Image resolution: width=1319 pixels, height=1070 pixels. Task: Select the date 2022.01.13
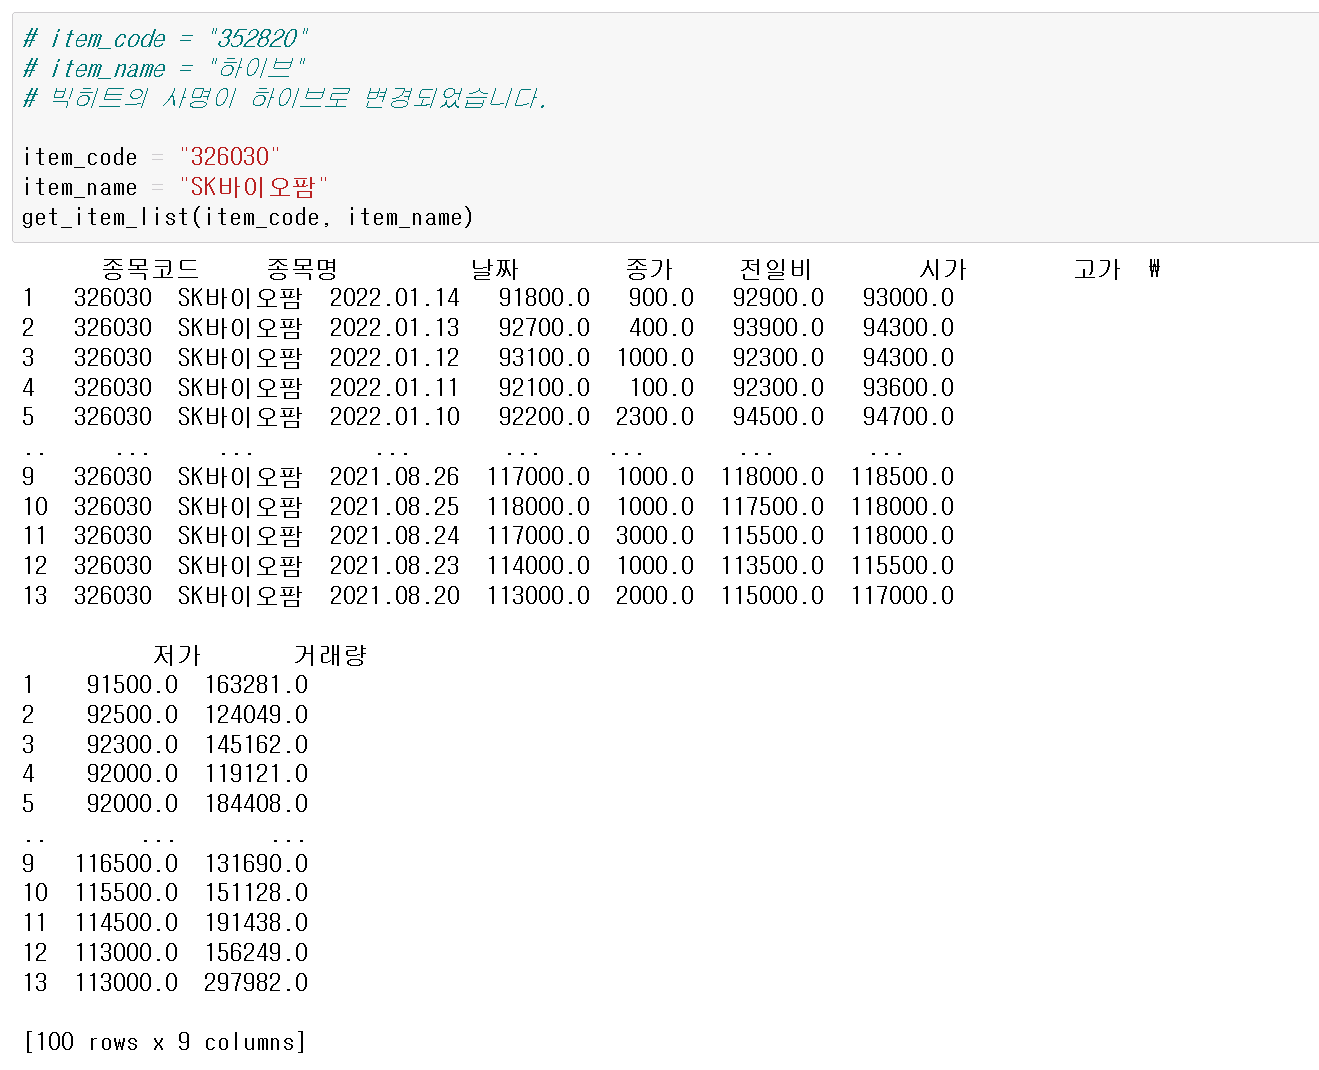(x=395, y=328)
